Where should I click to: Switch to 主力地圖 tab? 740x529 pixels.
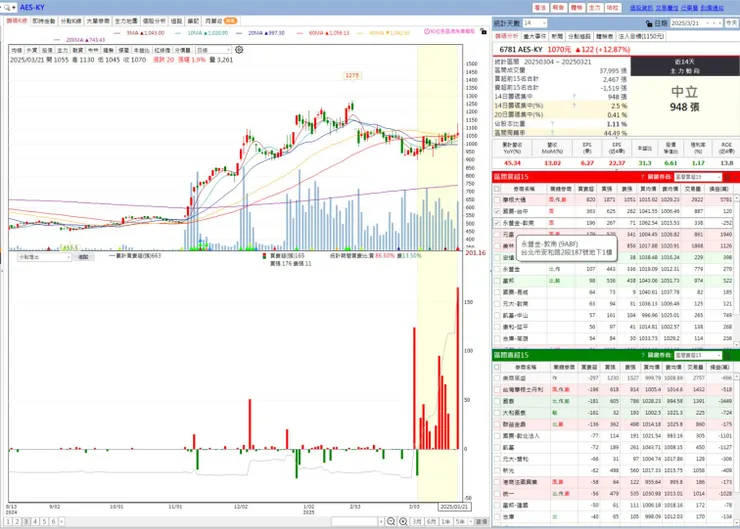click(x=126, y=21)
